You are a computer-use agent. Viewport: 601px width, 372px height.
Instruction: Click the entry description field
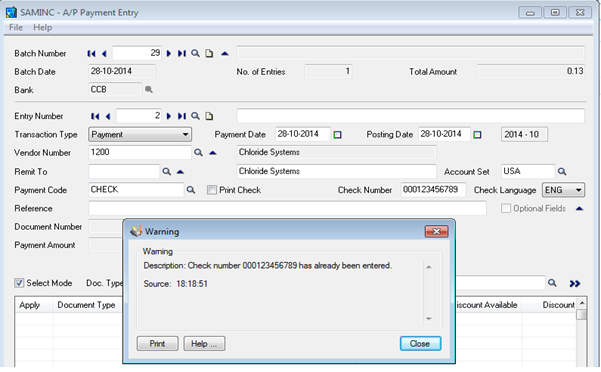click(x=411, y=116)
